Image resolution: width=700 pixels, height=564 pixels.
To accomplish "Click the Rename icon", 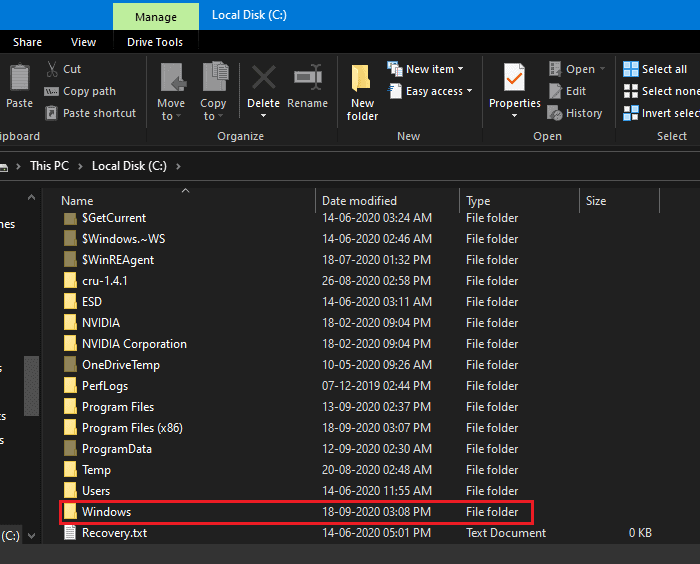I will 307,78.
